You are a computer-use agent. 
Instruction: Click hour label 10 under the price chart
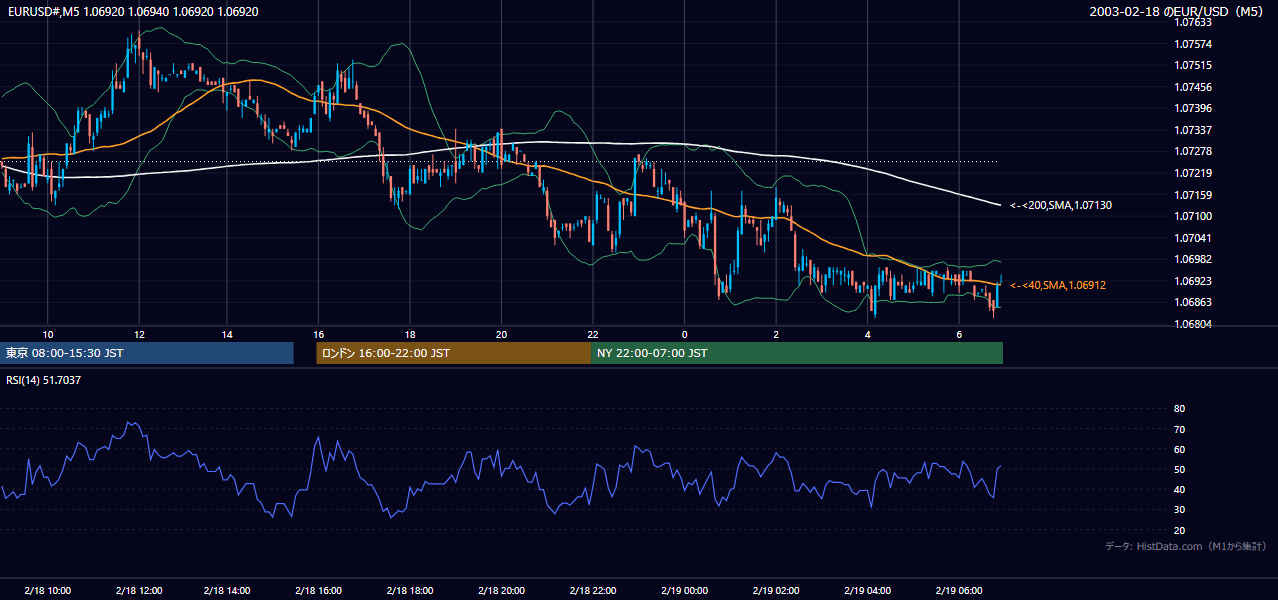47,334
